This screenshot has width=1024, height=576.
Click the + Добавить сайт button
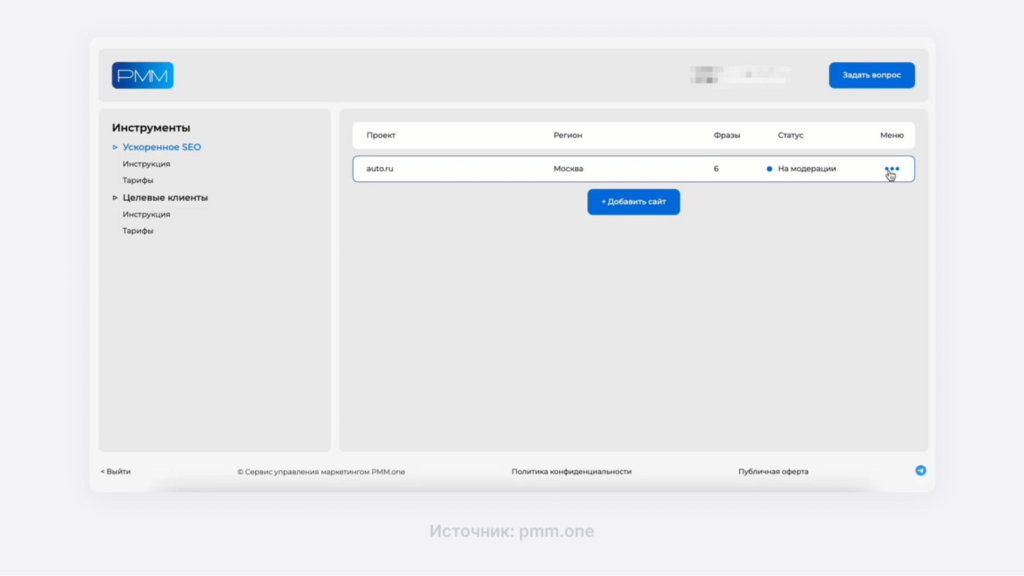[x=633, y=202]
